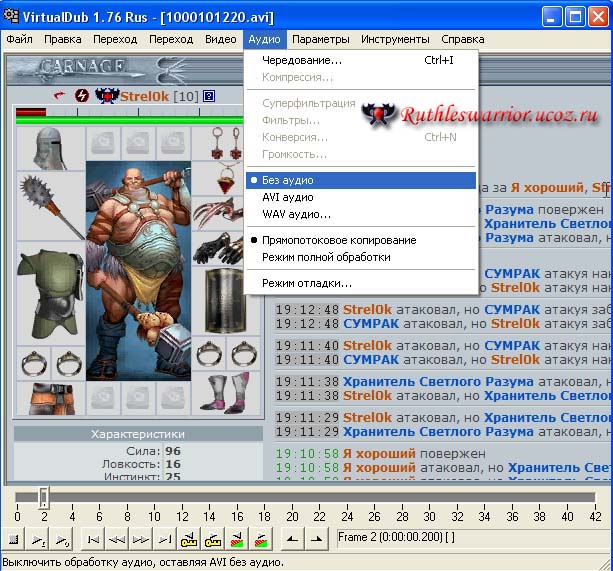This screenshot has height=571, width=613.
Task: Maximize the VirtualDub window
Action: click(x=575, y=17)
